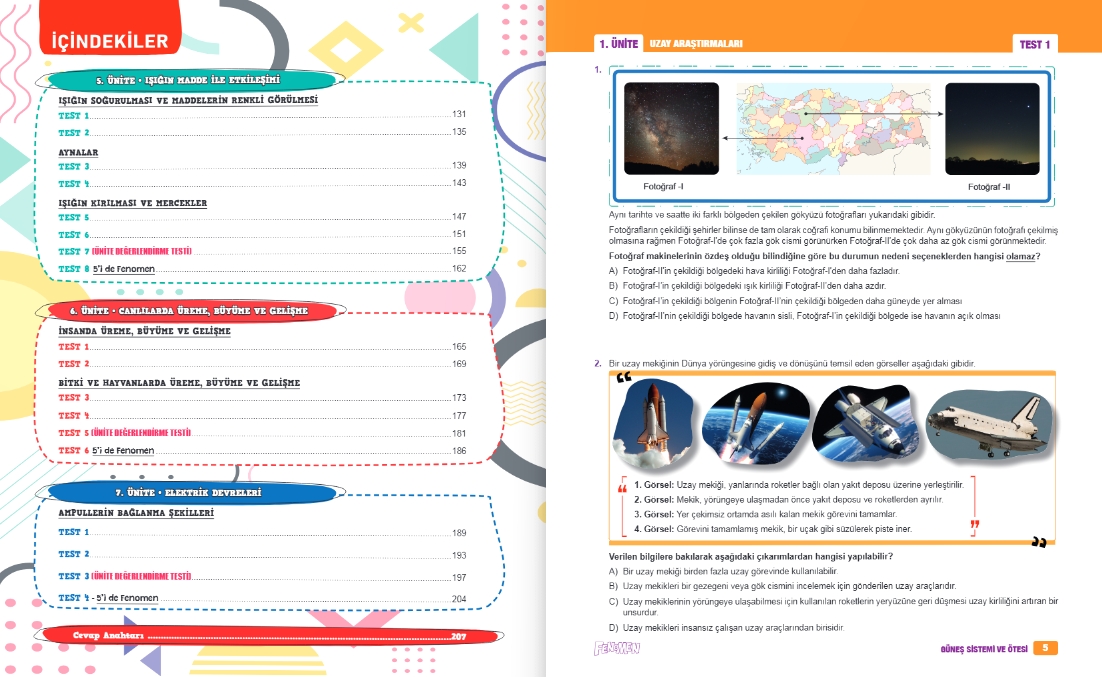Click the AYNALAR section heading
The image size is (1102, 677).
(78, 152)
